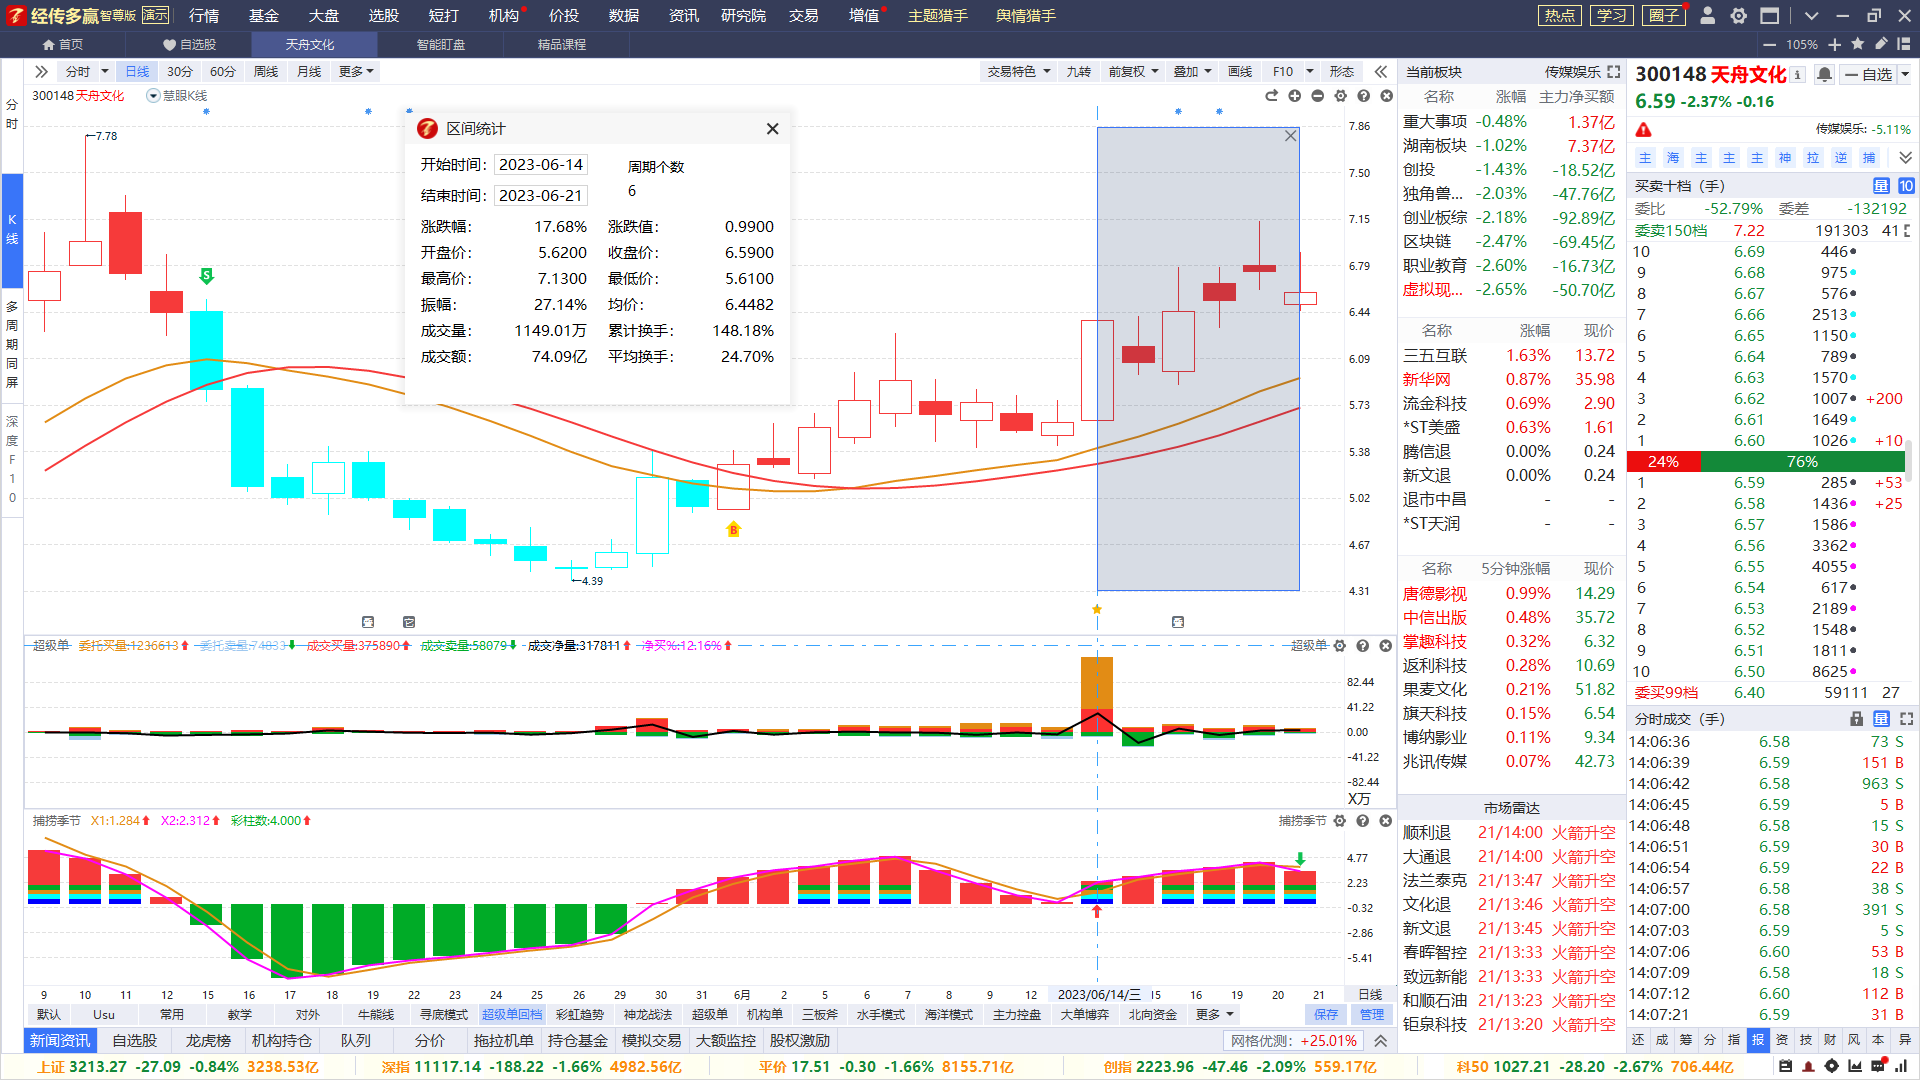The image size is (1920, 1080).
Task: Open the 自选 dropdown arrow
Action: pos(1905,75)
